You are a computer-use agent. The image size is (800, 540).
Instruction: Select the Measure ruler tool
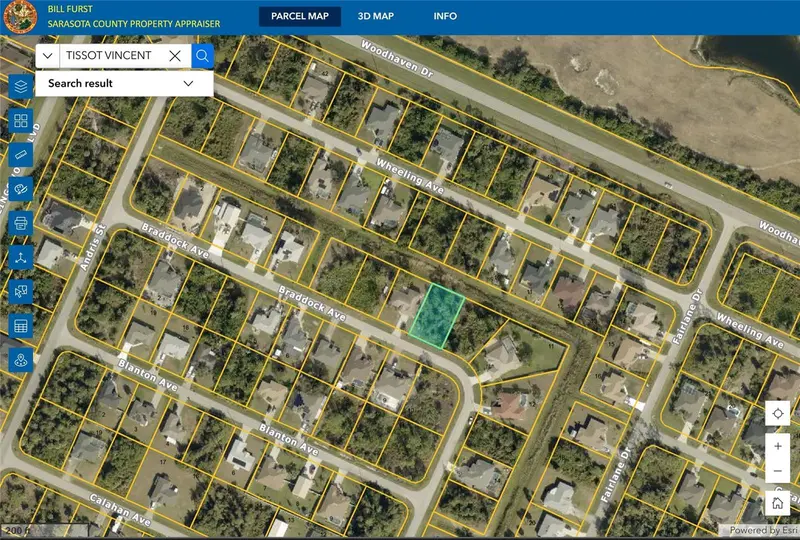tap(21, 155)
